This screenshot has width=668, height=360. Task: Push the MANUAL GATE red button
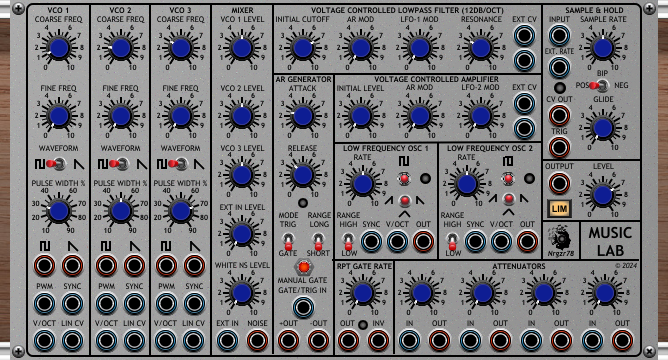(304, 267)
